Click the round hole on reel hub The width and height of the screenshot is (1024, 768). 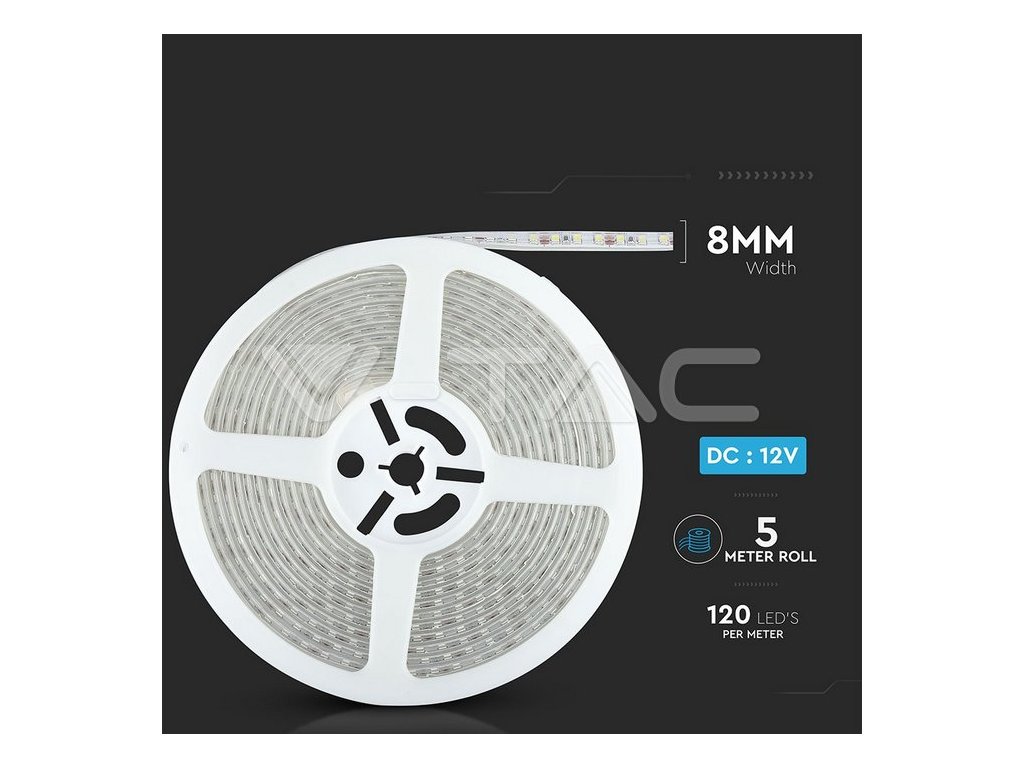coord(352,462)
